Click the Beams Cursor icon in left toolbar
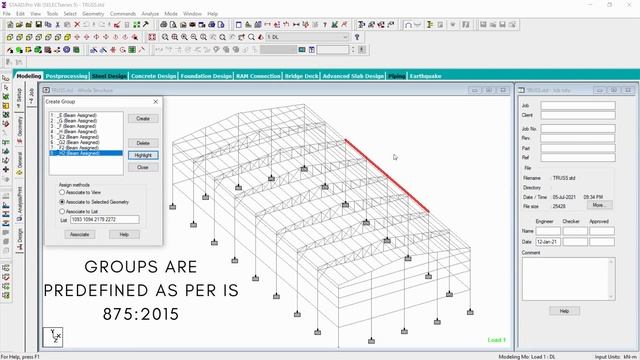The height and width of the screenshot is (360, 640). pyautogui.click(x=6, y=87)
